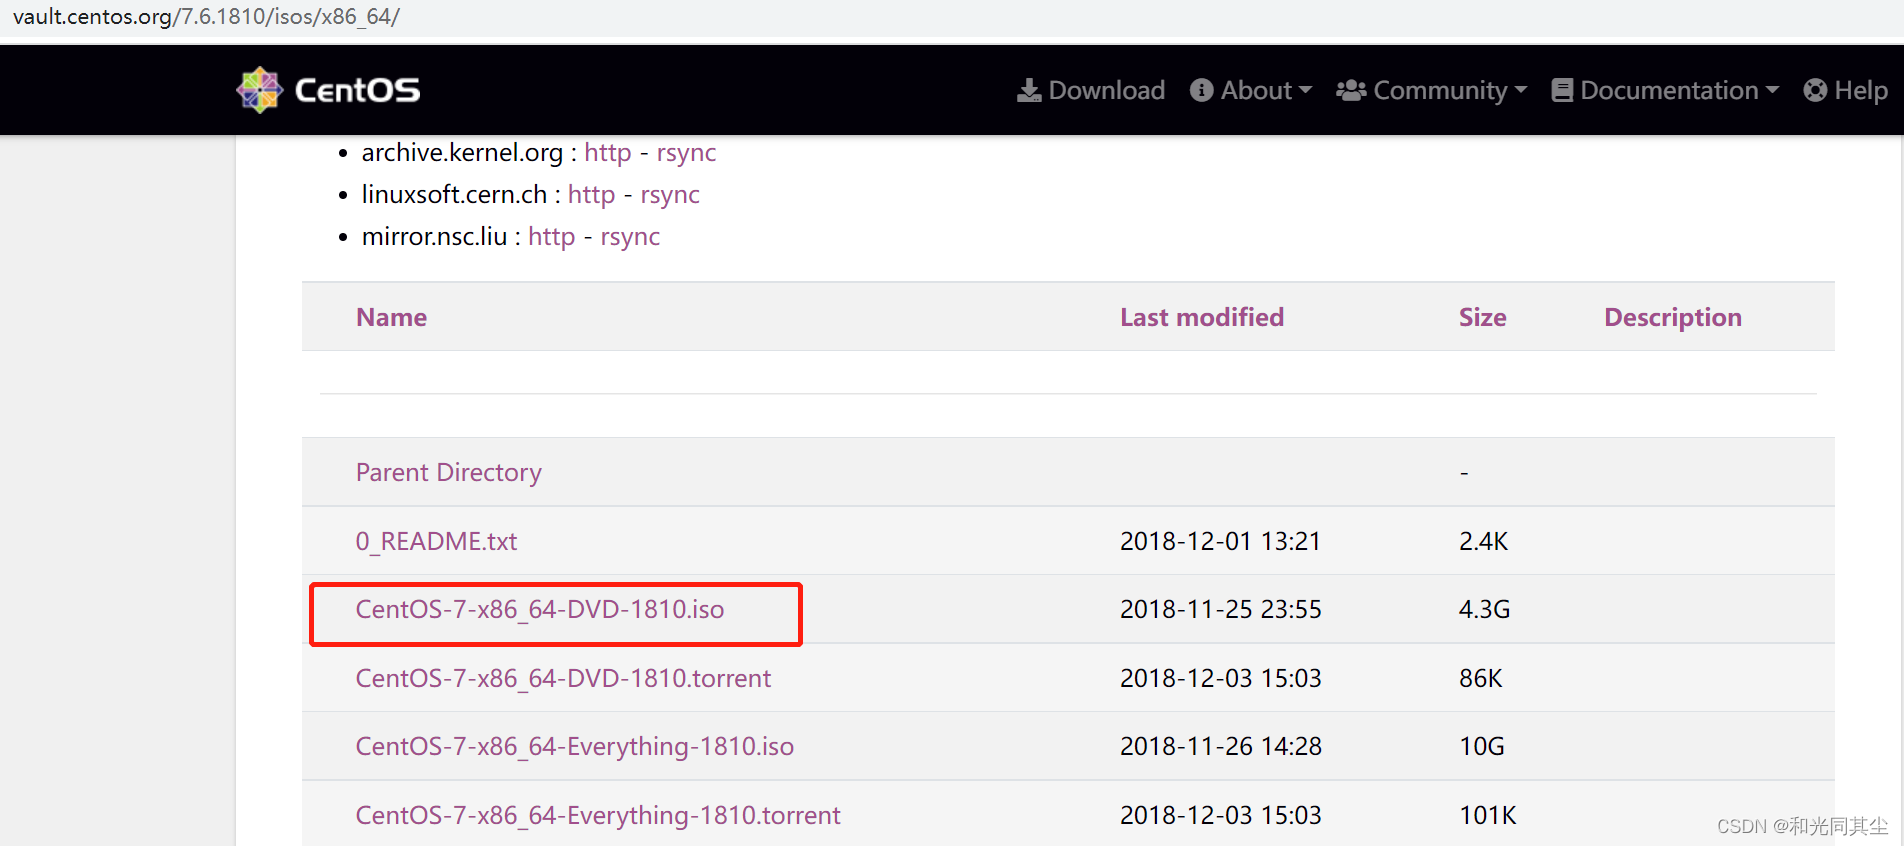Viewport: 1904px width, 846px height.
Task: Click the Community people icon
Action: [x=1351, y=91]
